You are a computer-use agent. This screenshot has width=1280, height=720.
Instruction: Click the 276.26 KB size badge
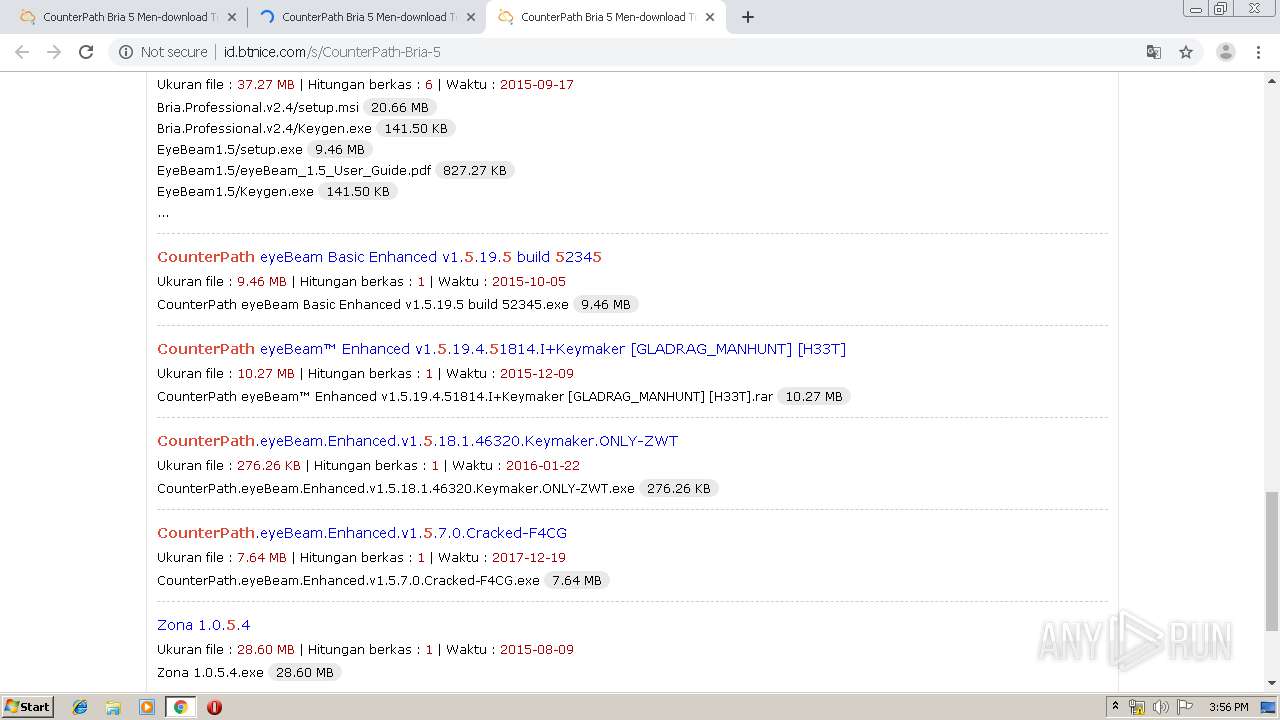pos(679,488)
